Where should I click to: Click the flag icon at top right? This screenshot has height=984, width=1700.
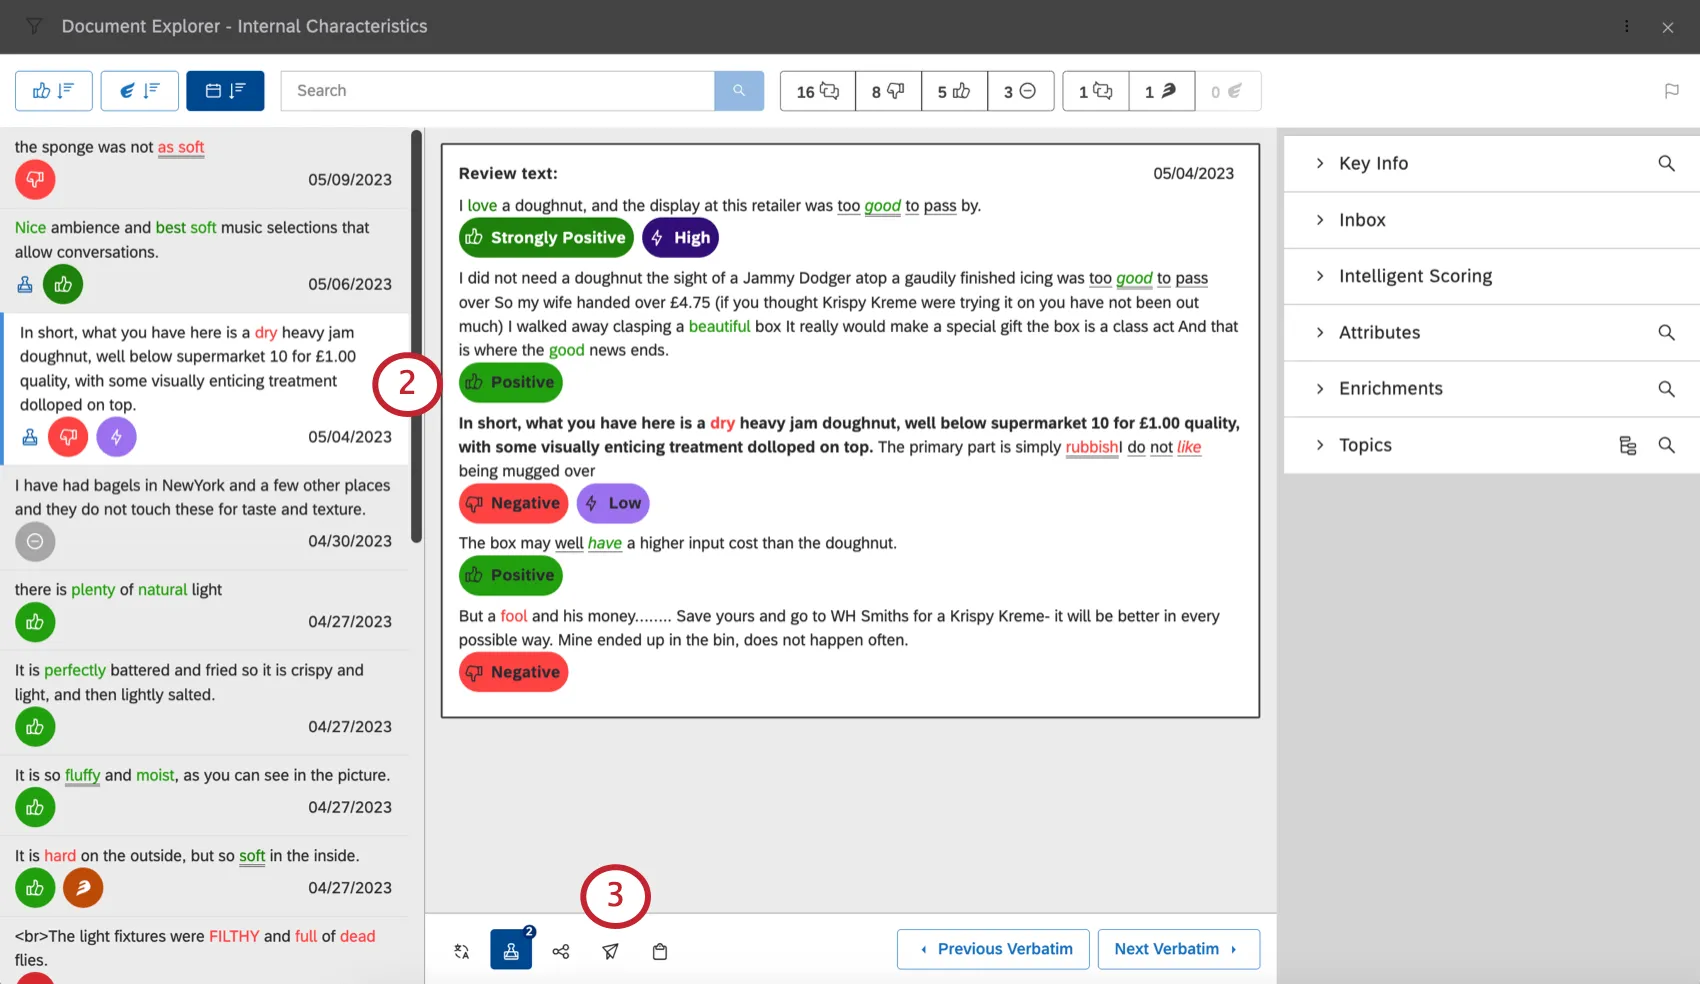[1671, 91]
